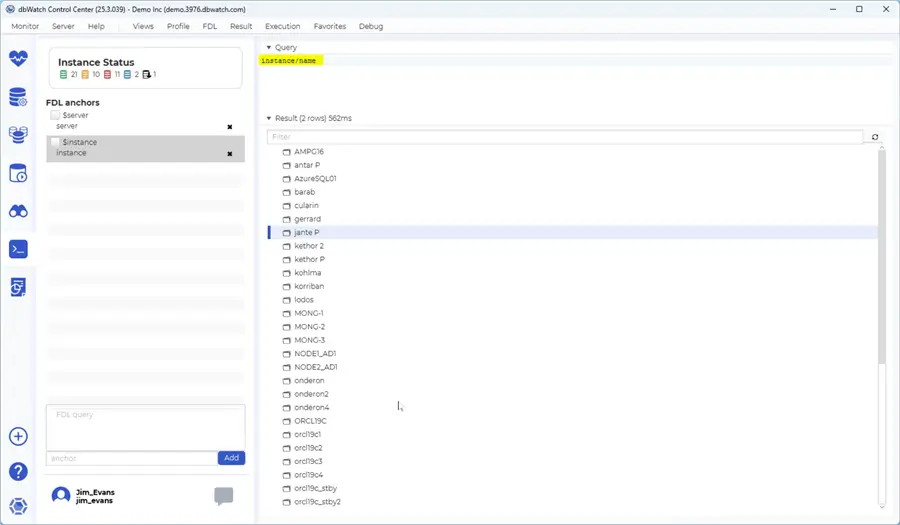Select the jante P row
Viewport: 900px width, 525px height.
(x=573, y=232)
